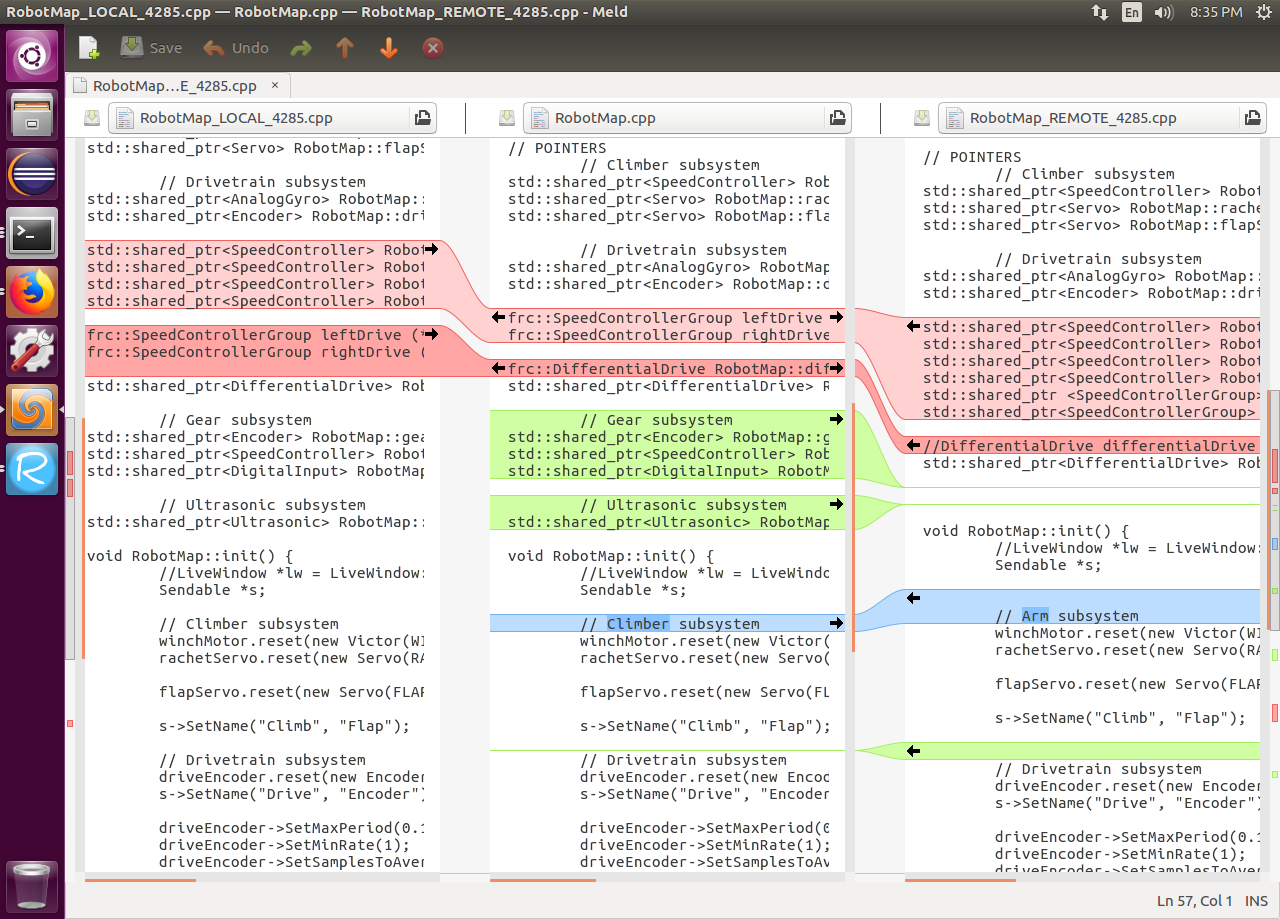The width and height of the screenshot is (1280, 919).
Task: Open system settings tools in the dock
Action: click(x=32, y=351)
